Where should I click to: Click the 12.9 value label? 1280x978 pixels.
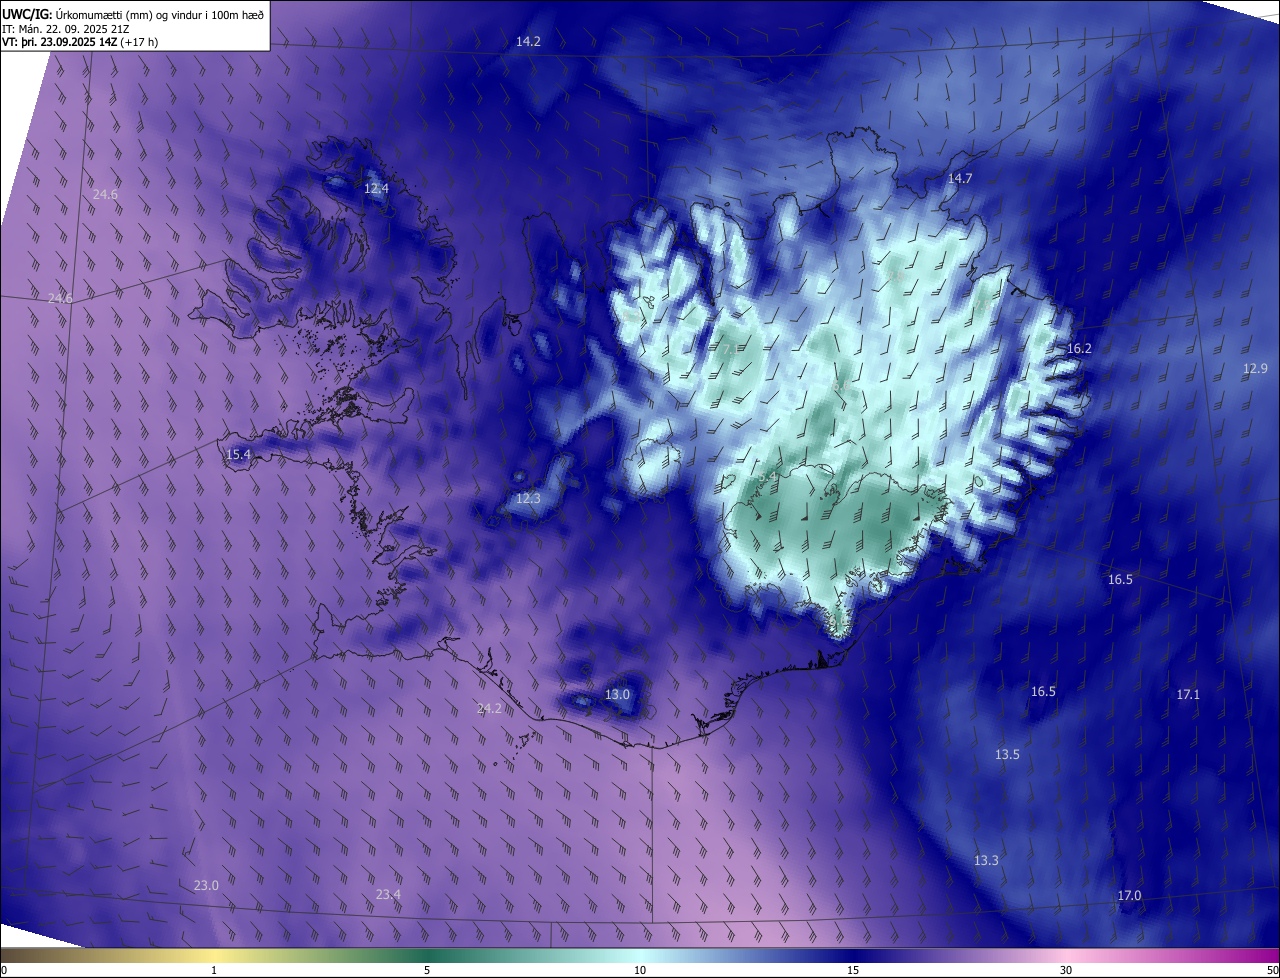point(1255,369)
